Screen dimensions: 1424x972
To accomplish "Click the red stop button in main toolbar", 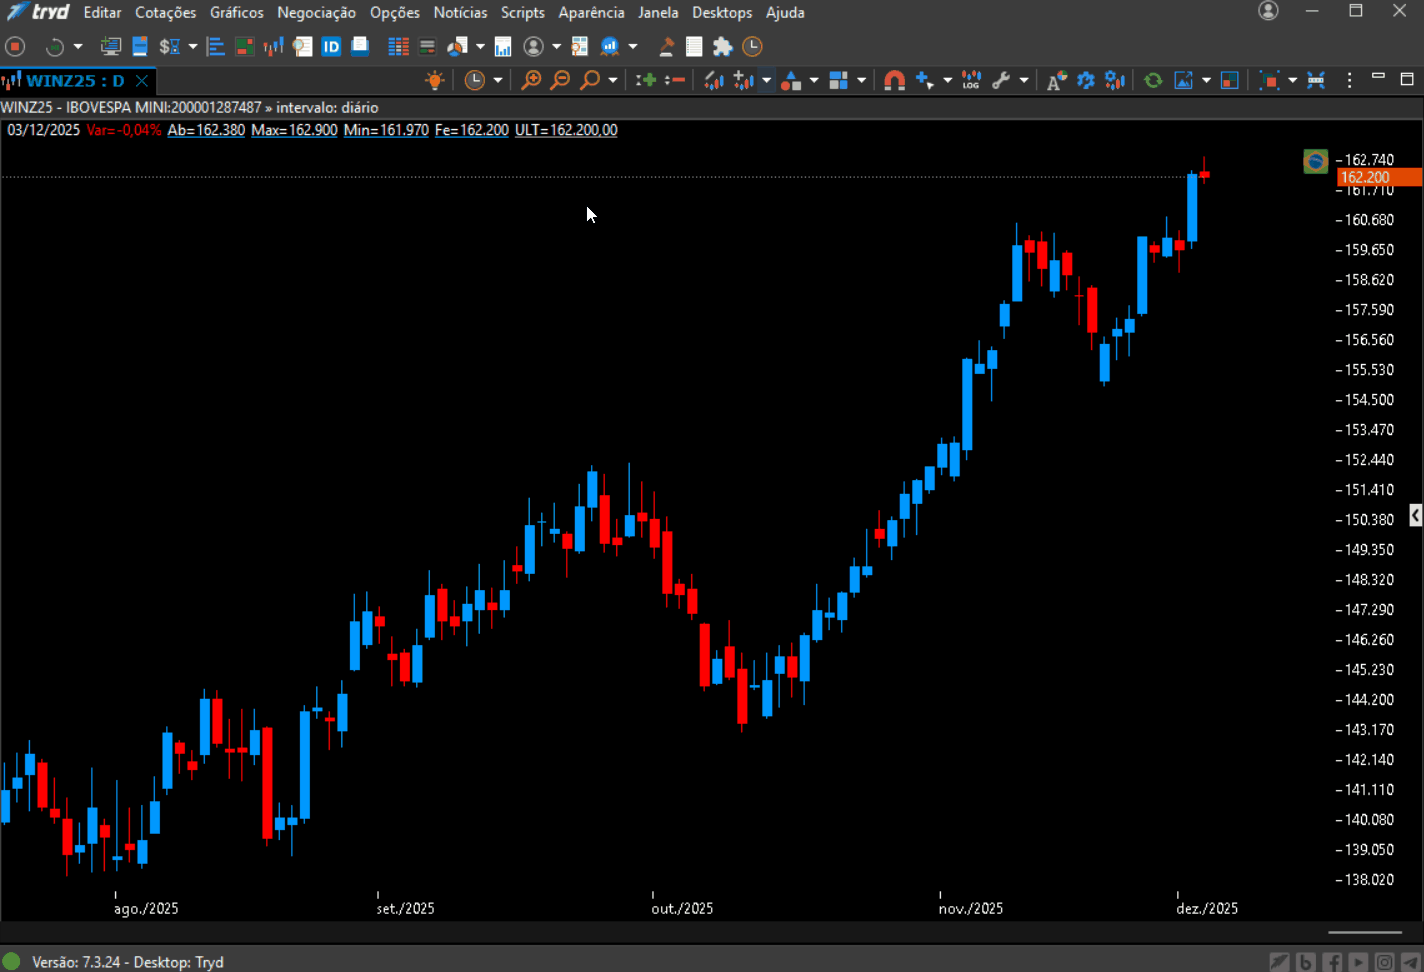I will point(15,46).
